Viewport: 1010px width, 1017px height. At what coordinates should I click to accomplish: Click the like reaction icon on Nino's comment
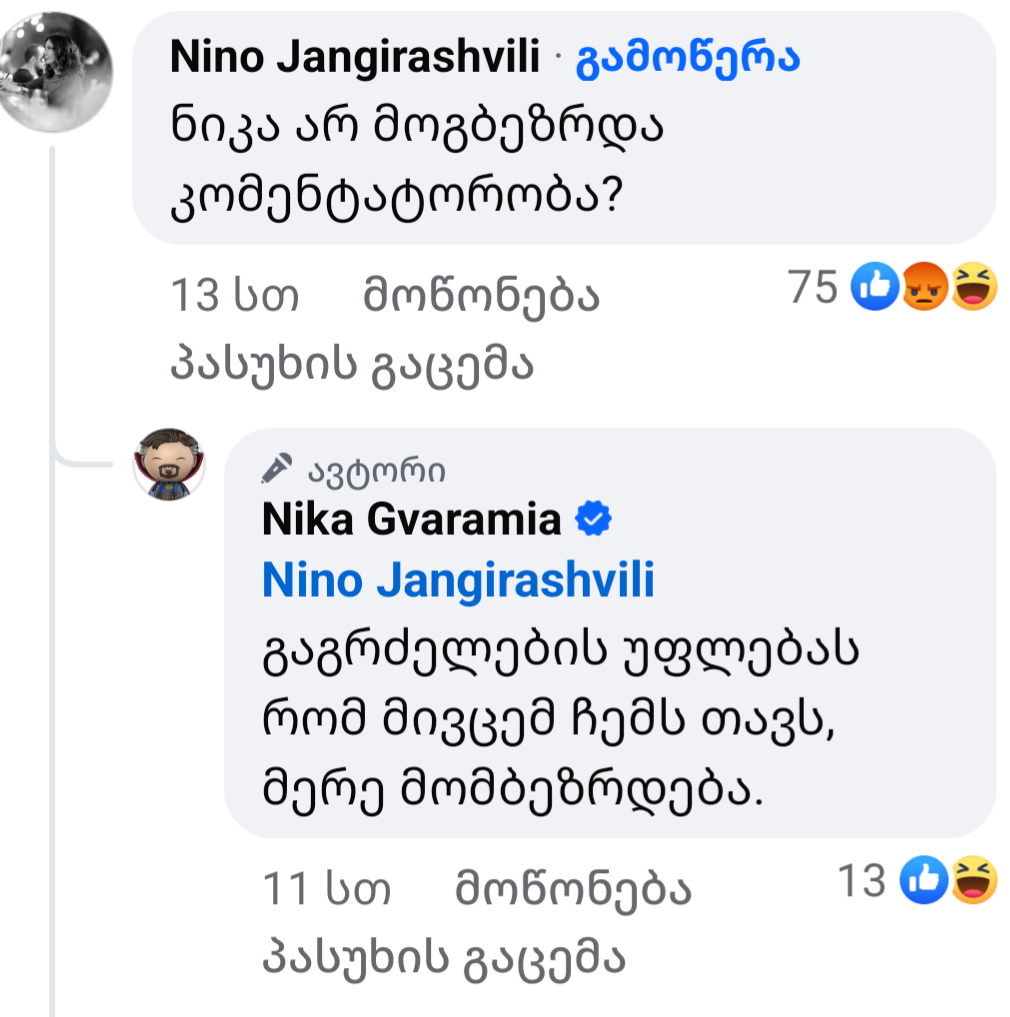pyautogui.click(x=874, y=290)
